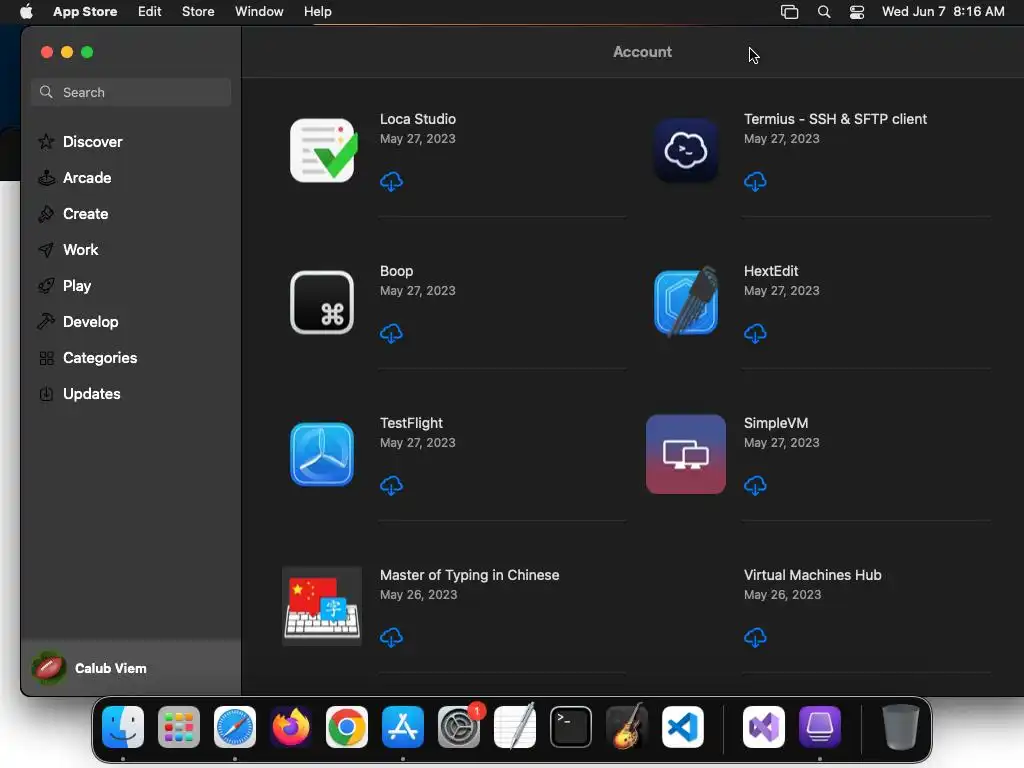
Task: Open Finder from the Dock
Action: point(123,727)
